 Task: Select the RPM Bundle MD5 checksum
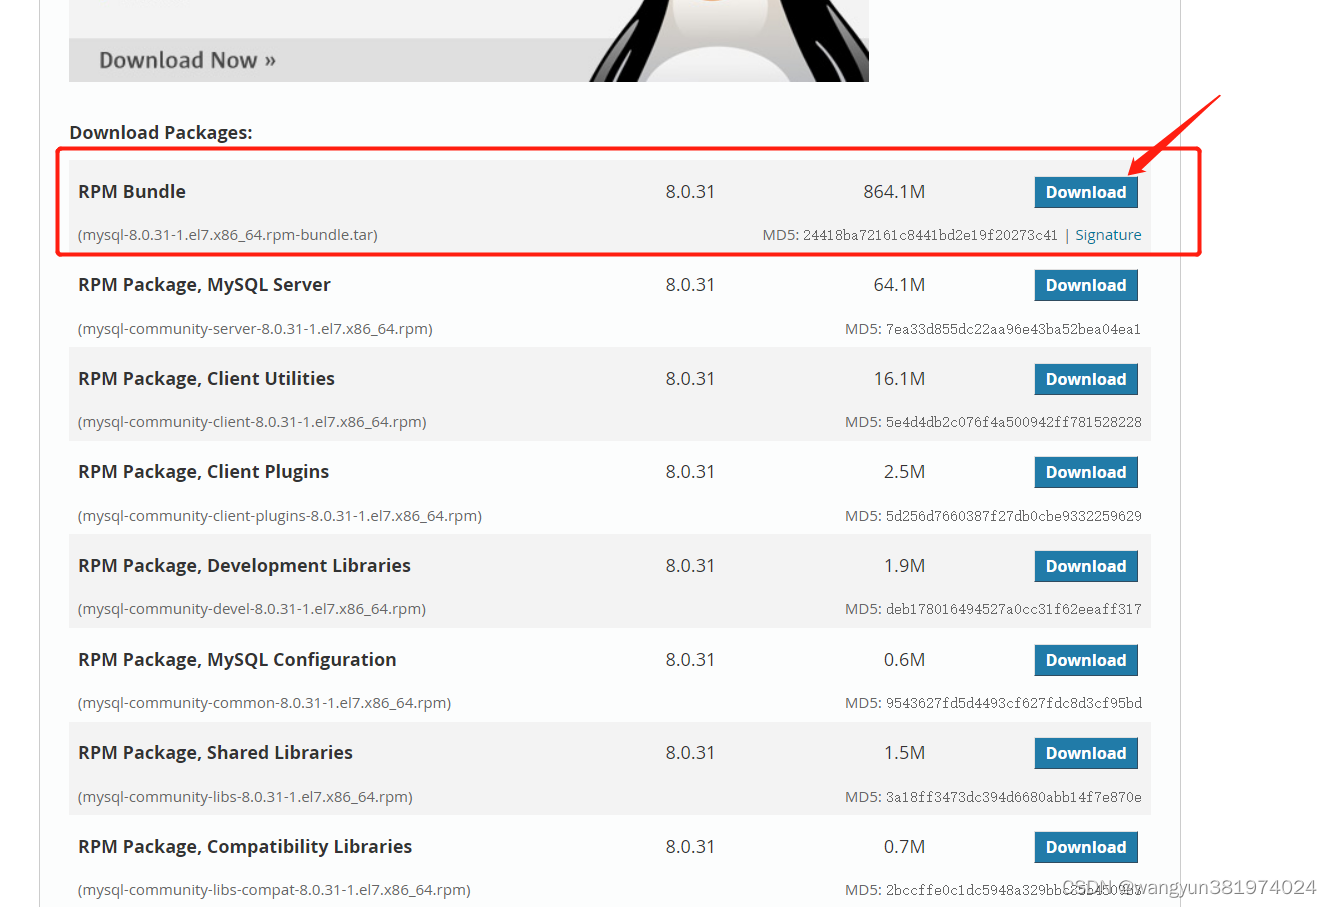tap(930, 235)
